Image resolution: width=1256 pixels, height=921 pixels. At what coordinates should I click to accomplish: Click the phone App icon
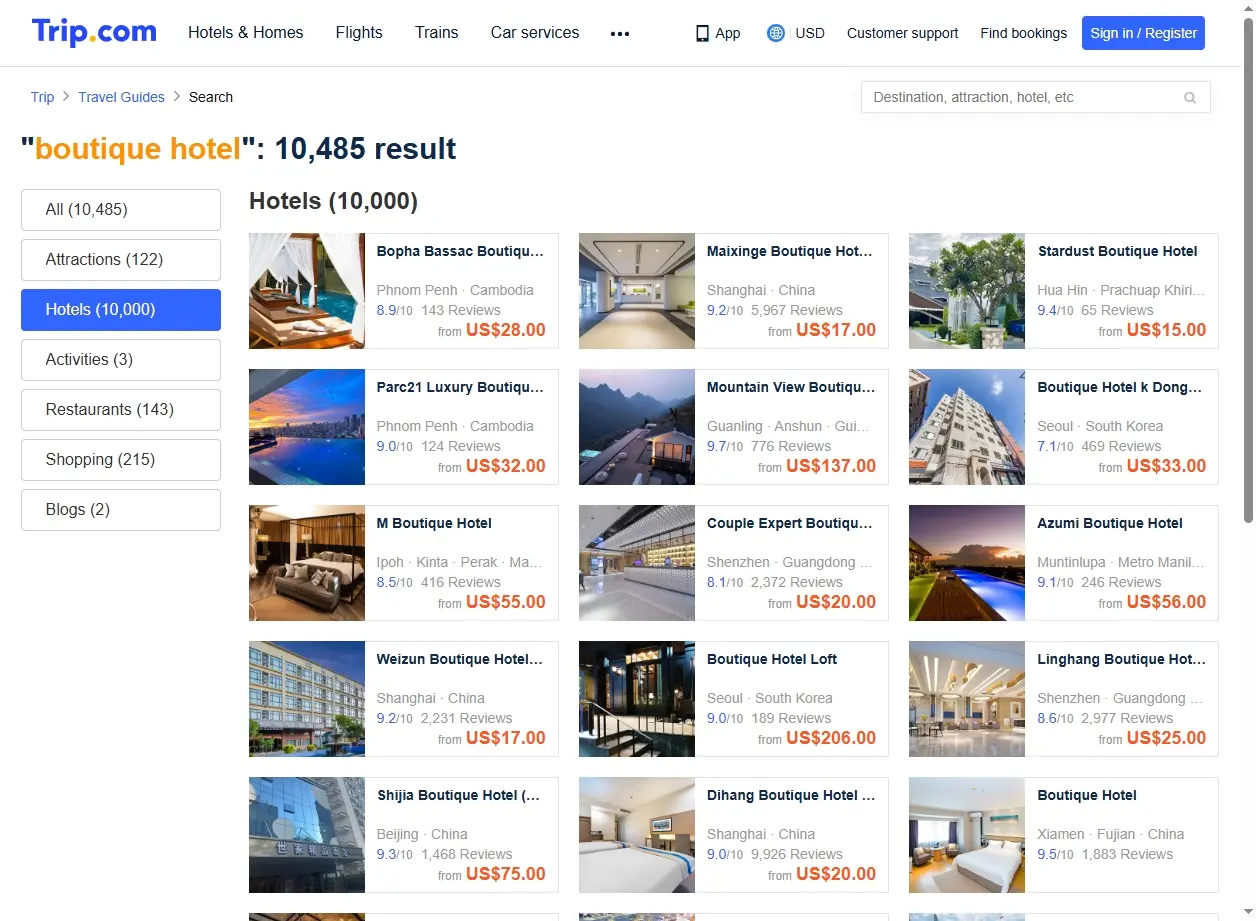(702, 33)
